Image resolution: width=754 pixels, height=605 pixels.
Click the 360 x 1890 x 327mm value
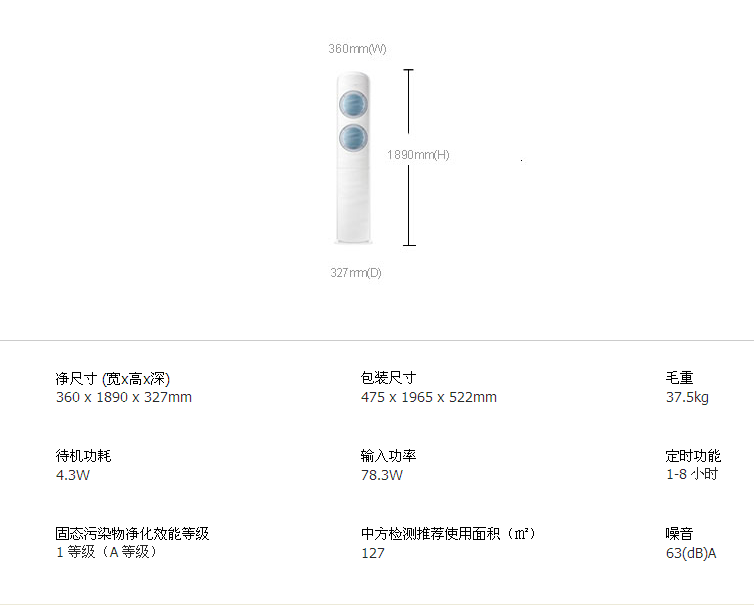point(123,397)
